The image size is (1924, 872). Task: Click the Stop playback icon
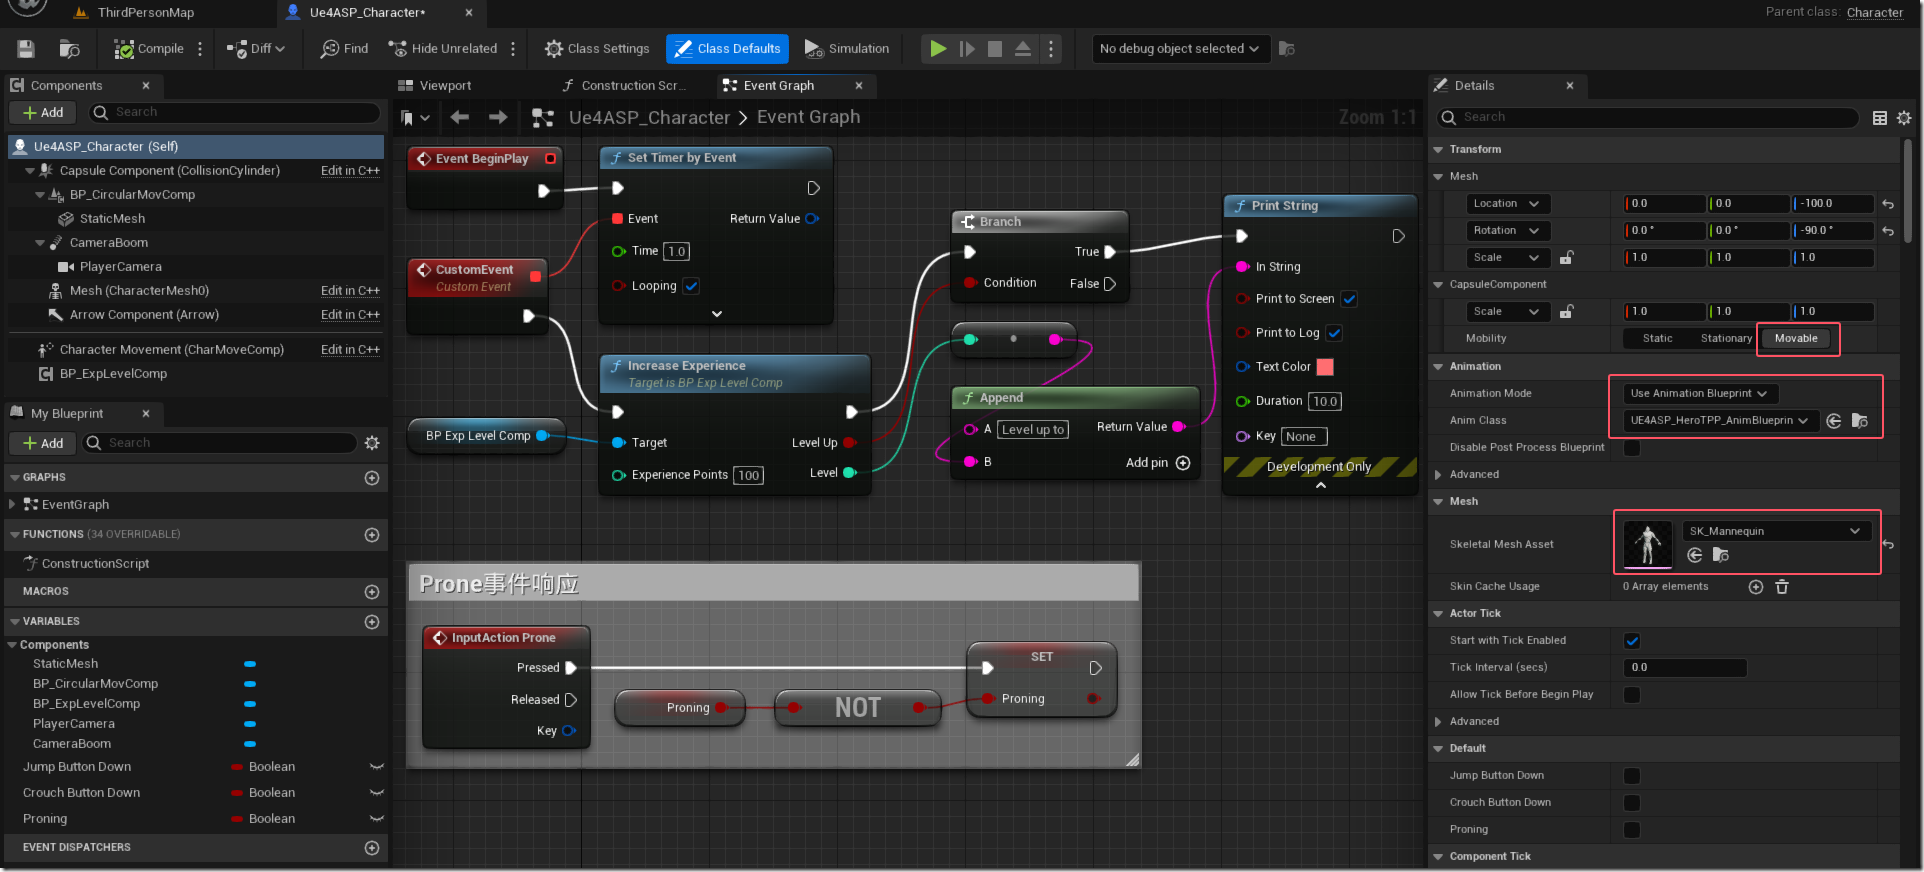(995, 49)
